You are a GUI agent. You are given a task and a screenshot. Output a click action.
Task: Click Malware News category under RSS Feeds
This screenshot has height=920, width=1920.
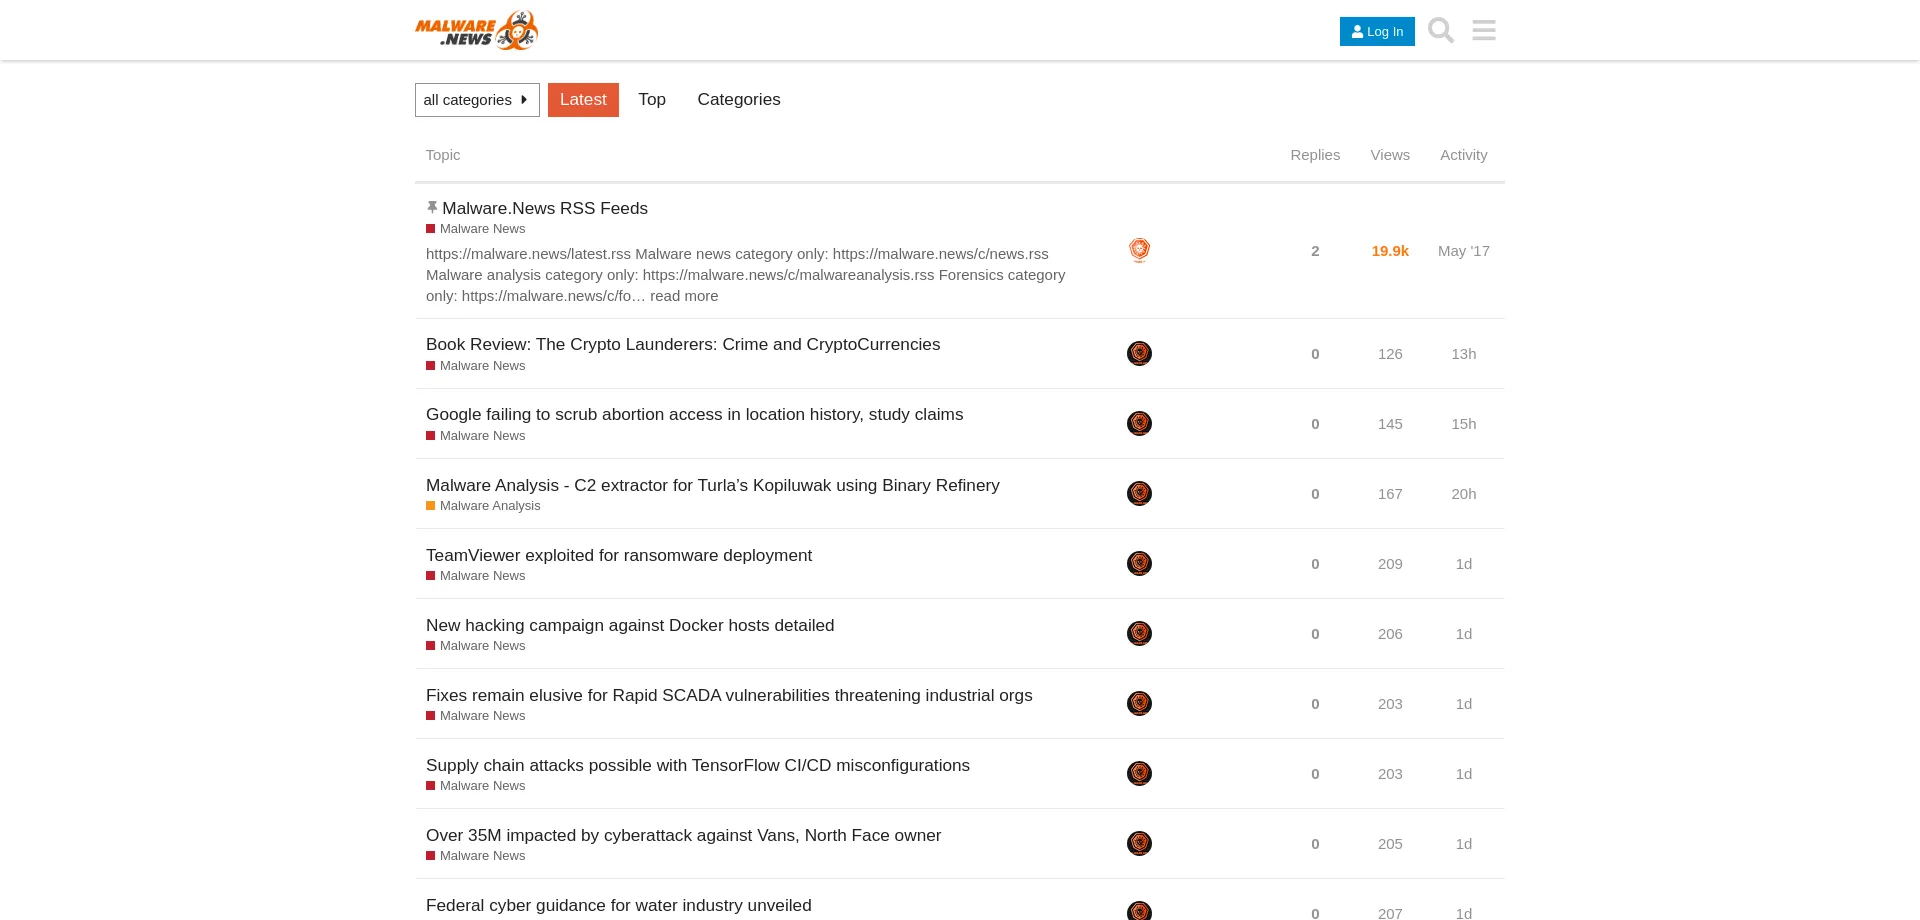pos(476,229)
